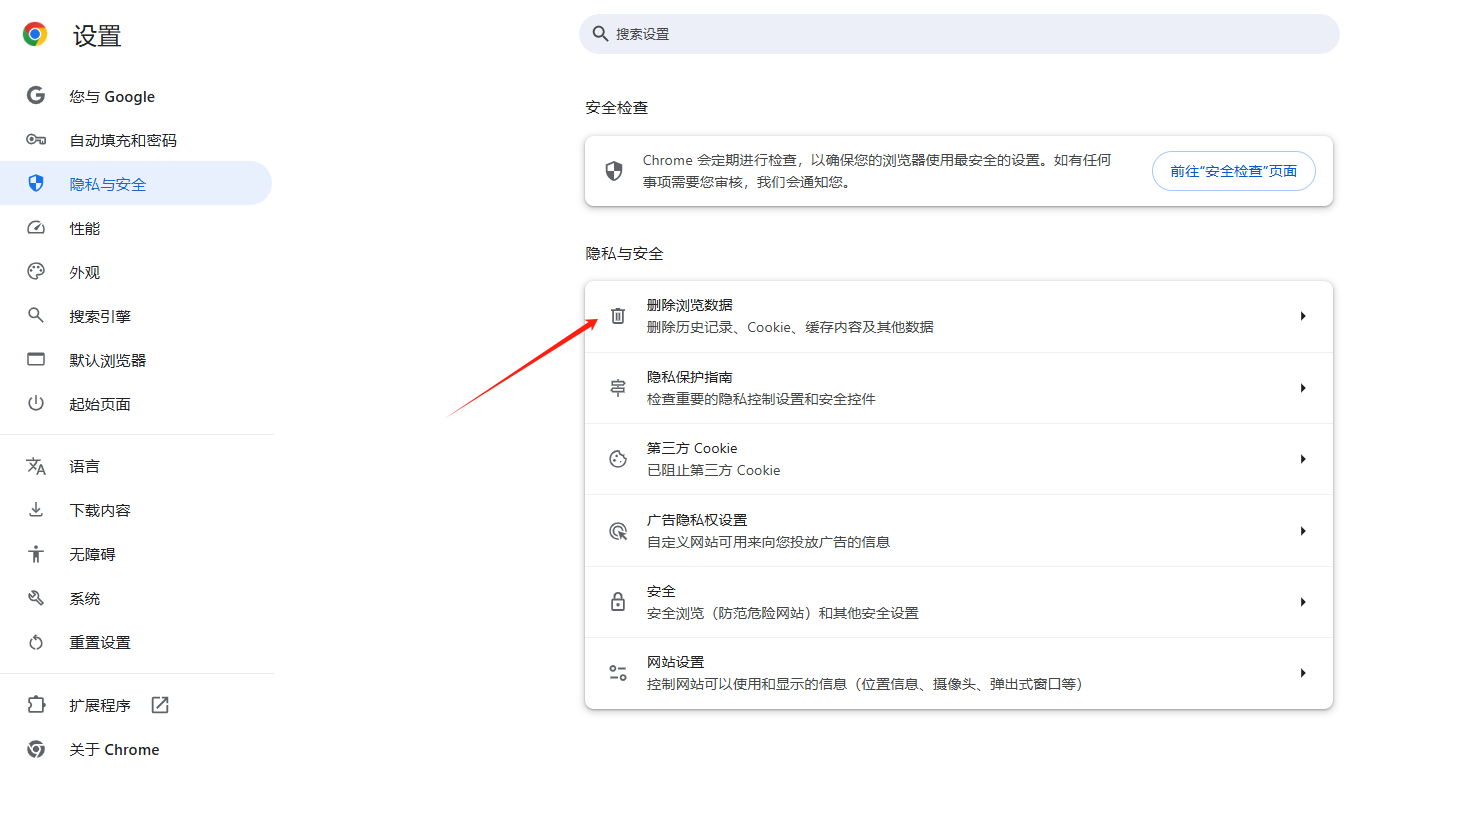Open the 起始页面 settings section
The image size is (1470, 830).
click(x=136, y=404)
